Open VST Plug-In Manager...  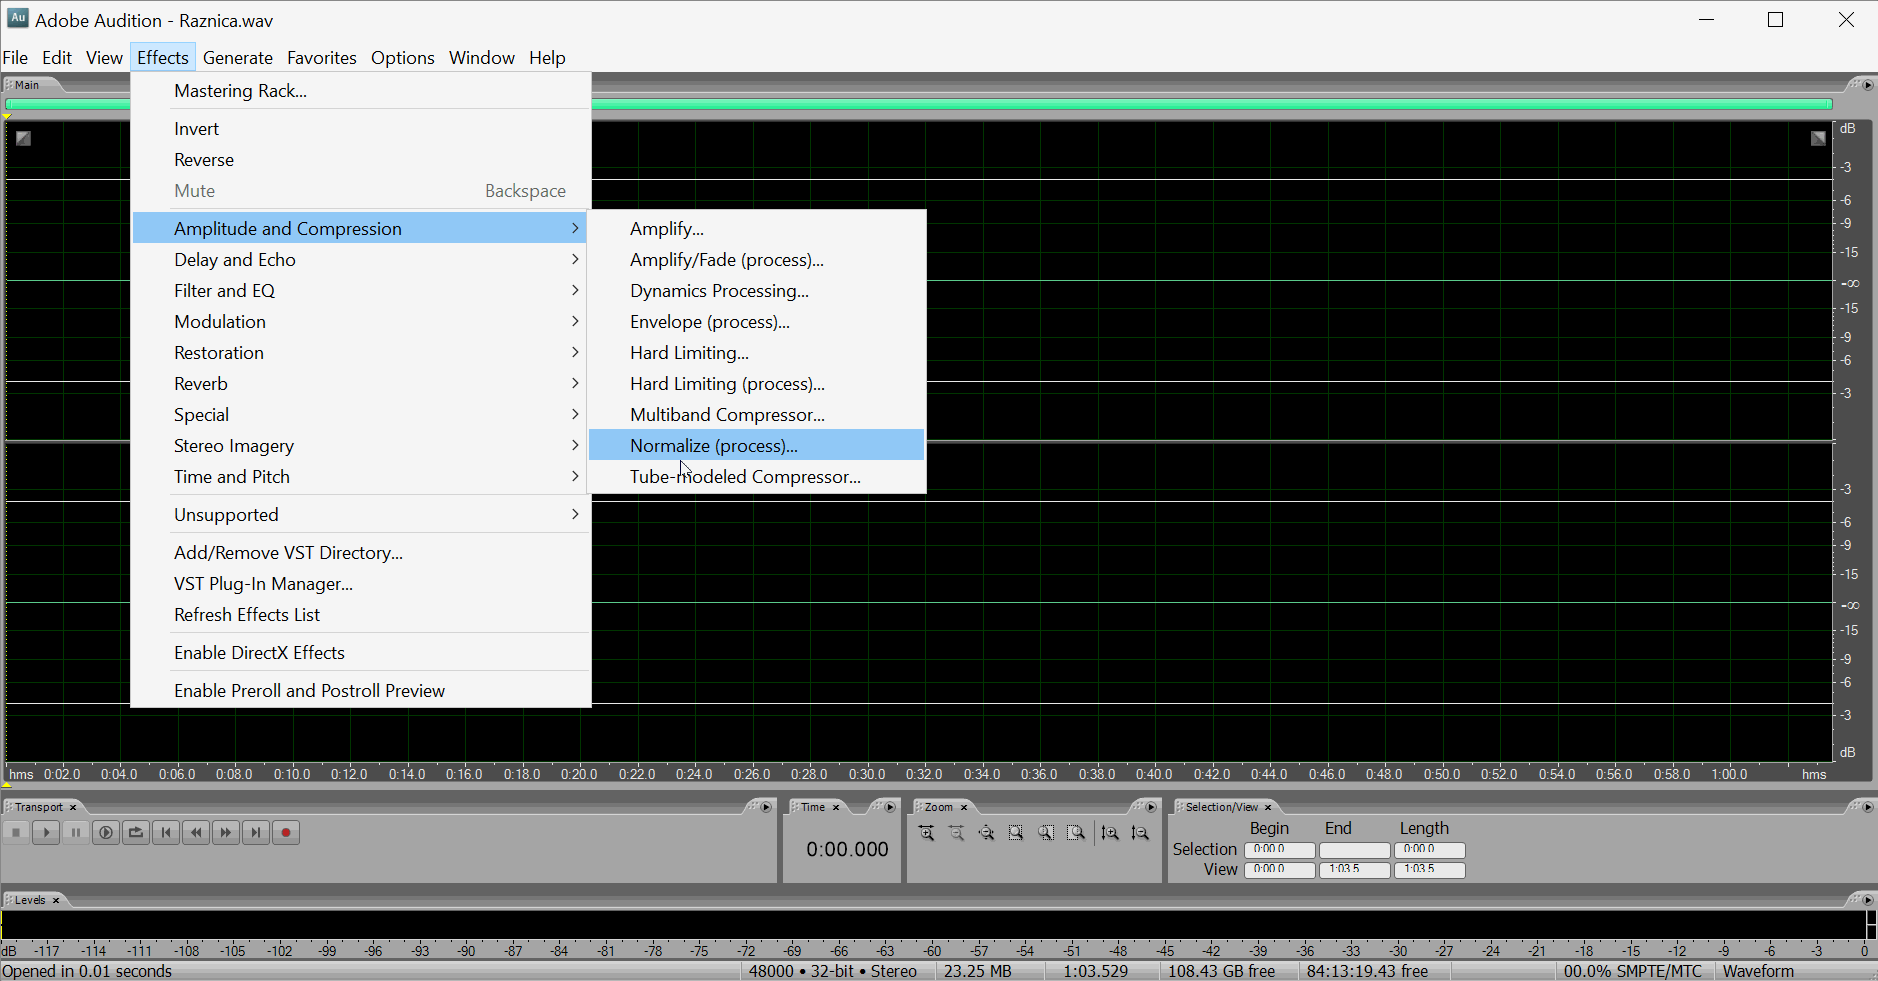361,584
